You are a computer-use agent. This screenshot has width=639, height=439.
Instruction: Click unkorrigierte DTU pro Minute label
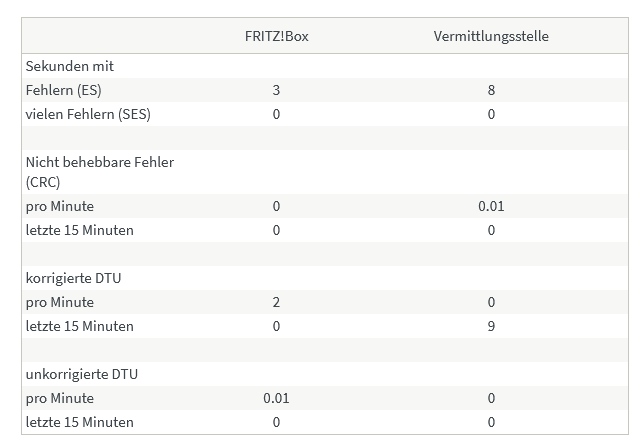pos(60,398)
